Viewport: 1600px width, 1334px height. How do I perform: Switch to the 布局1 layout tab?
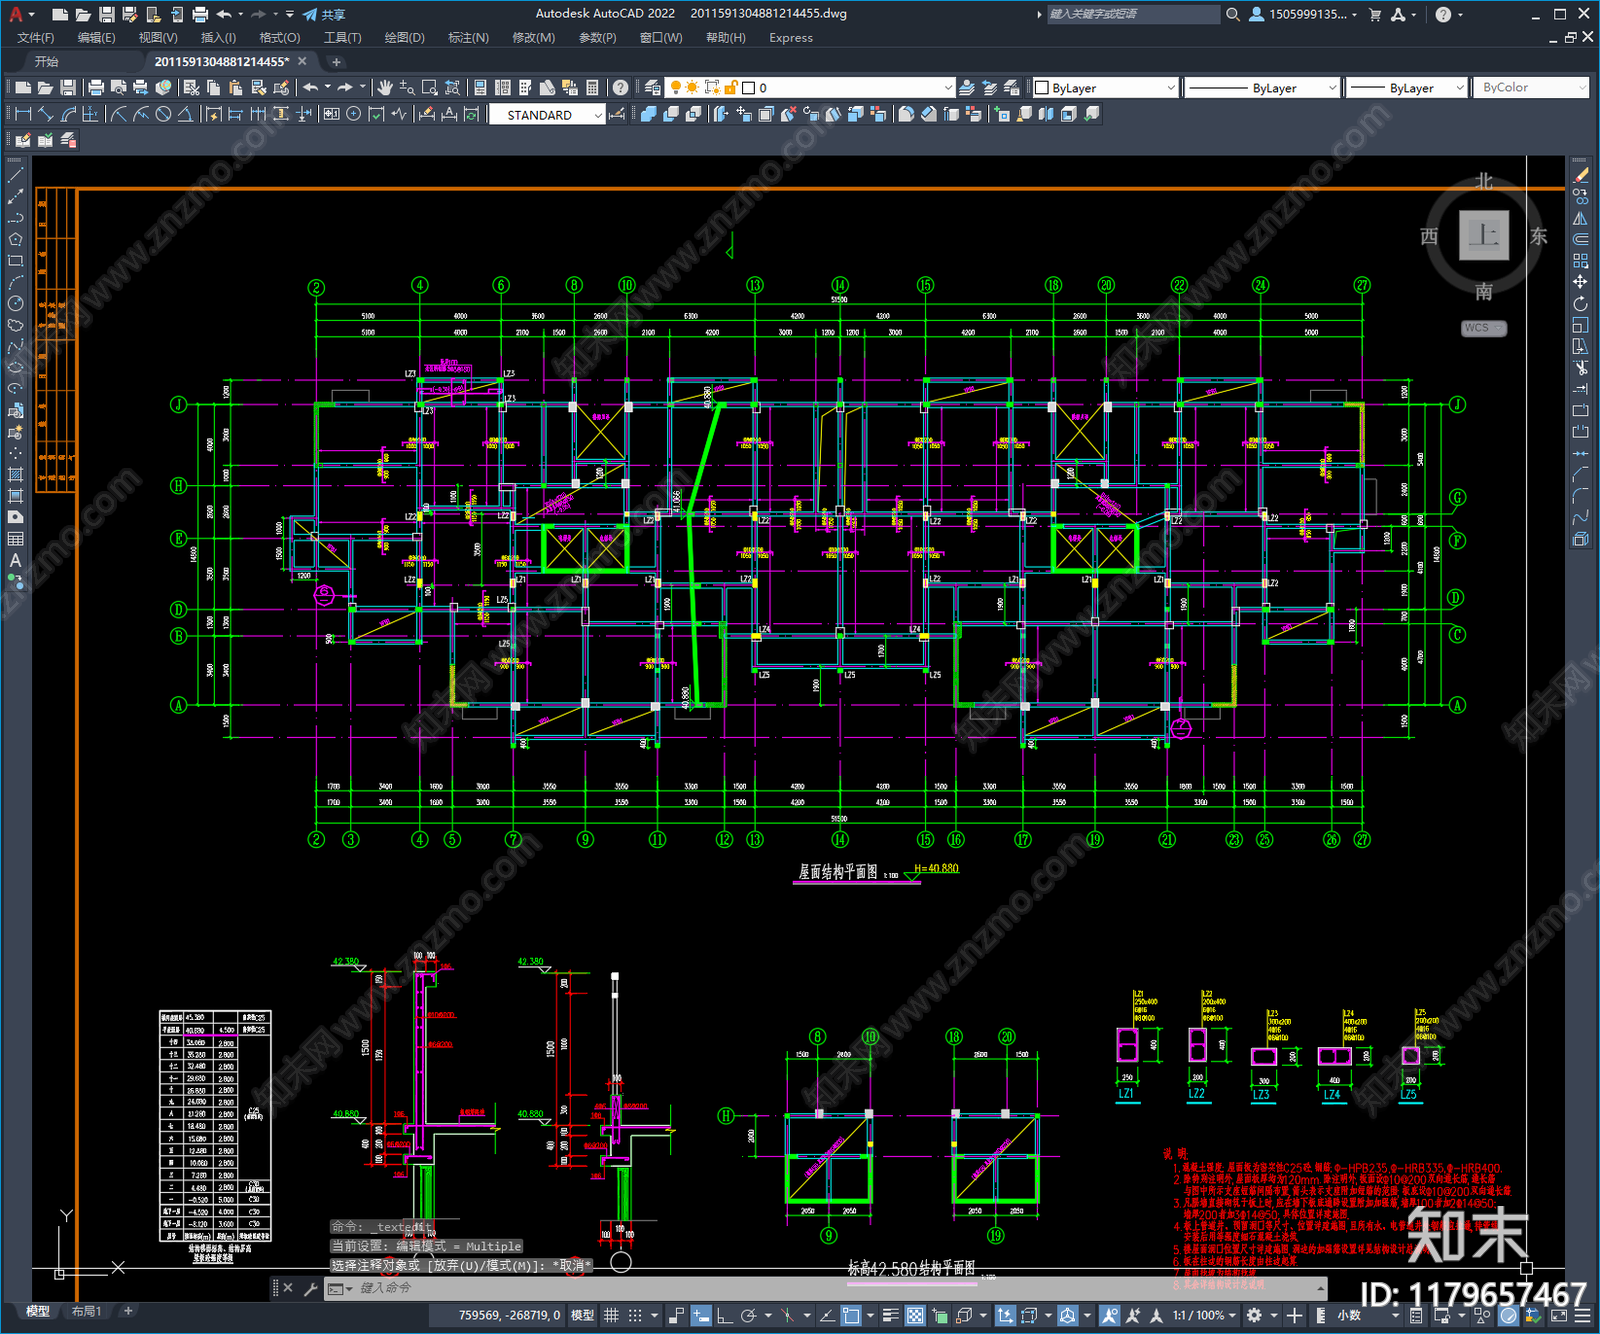click(x=87, y=1311)
